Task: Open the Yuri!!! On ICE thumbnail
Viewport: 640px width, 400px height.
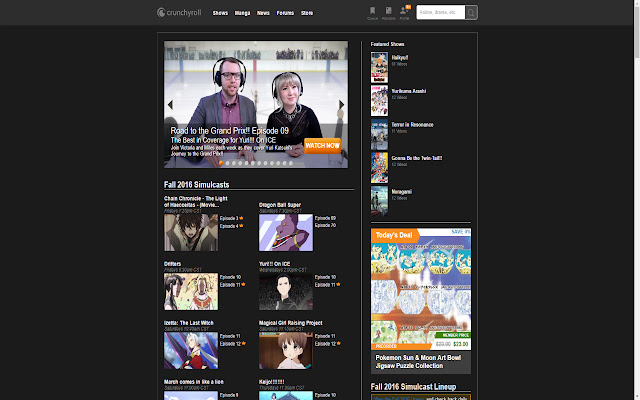Action: tap(285, 293)
